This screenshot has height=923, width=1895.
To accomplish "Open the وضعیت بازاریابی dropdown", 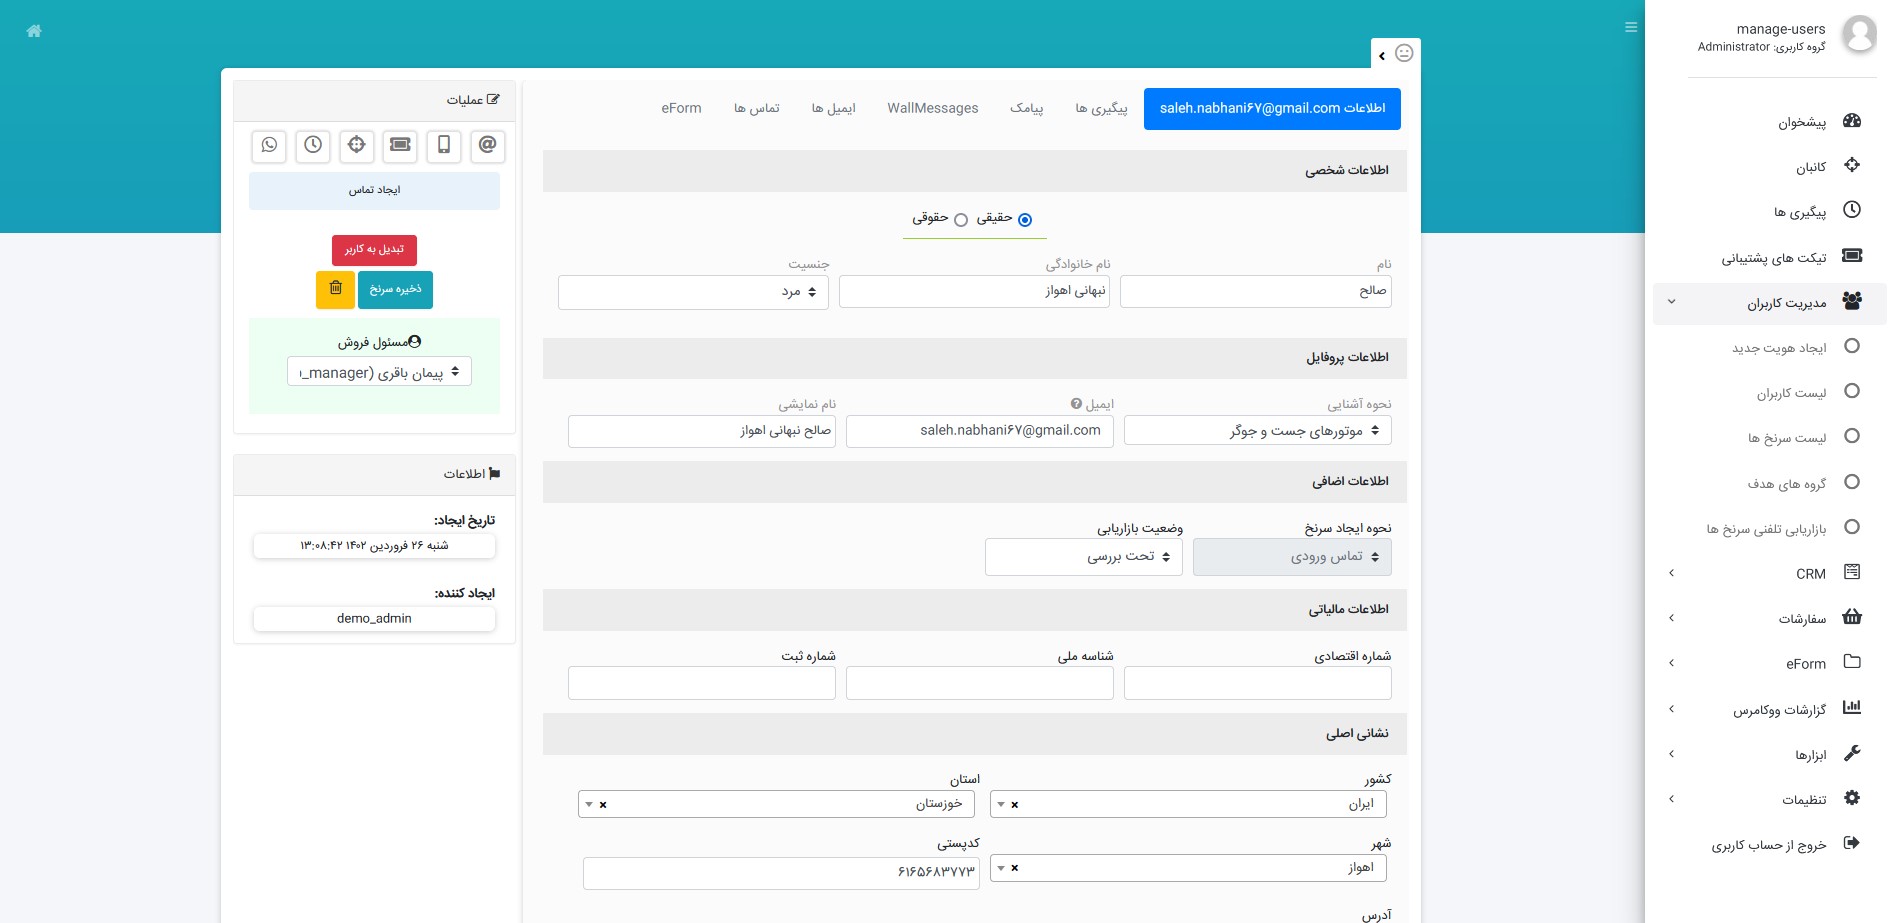I will pyautogui.click(x=1083, y=557).
